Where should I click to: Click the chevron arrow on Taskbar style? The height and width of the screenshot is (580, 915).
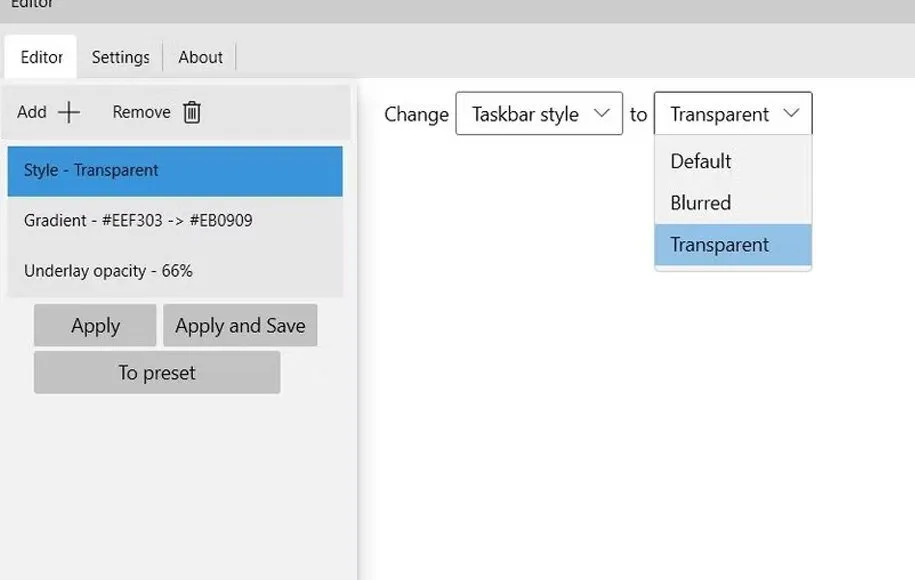coord(601,113)
